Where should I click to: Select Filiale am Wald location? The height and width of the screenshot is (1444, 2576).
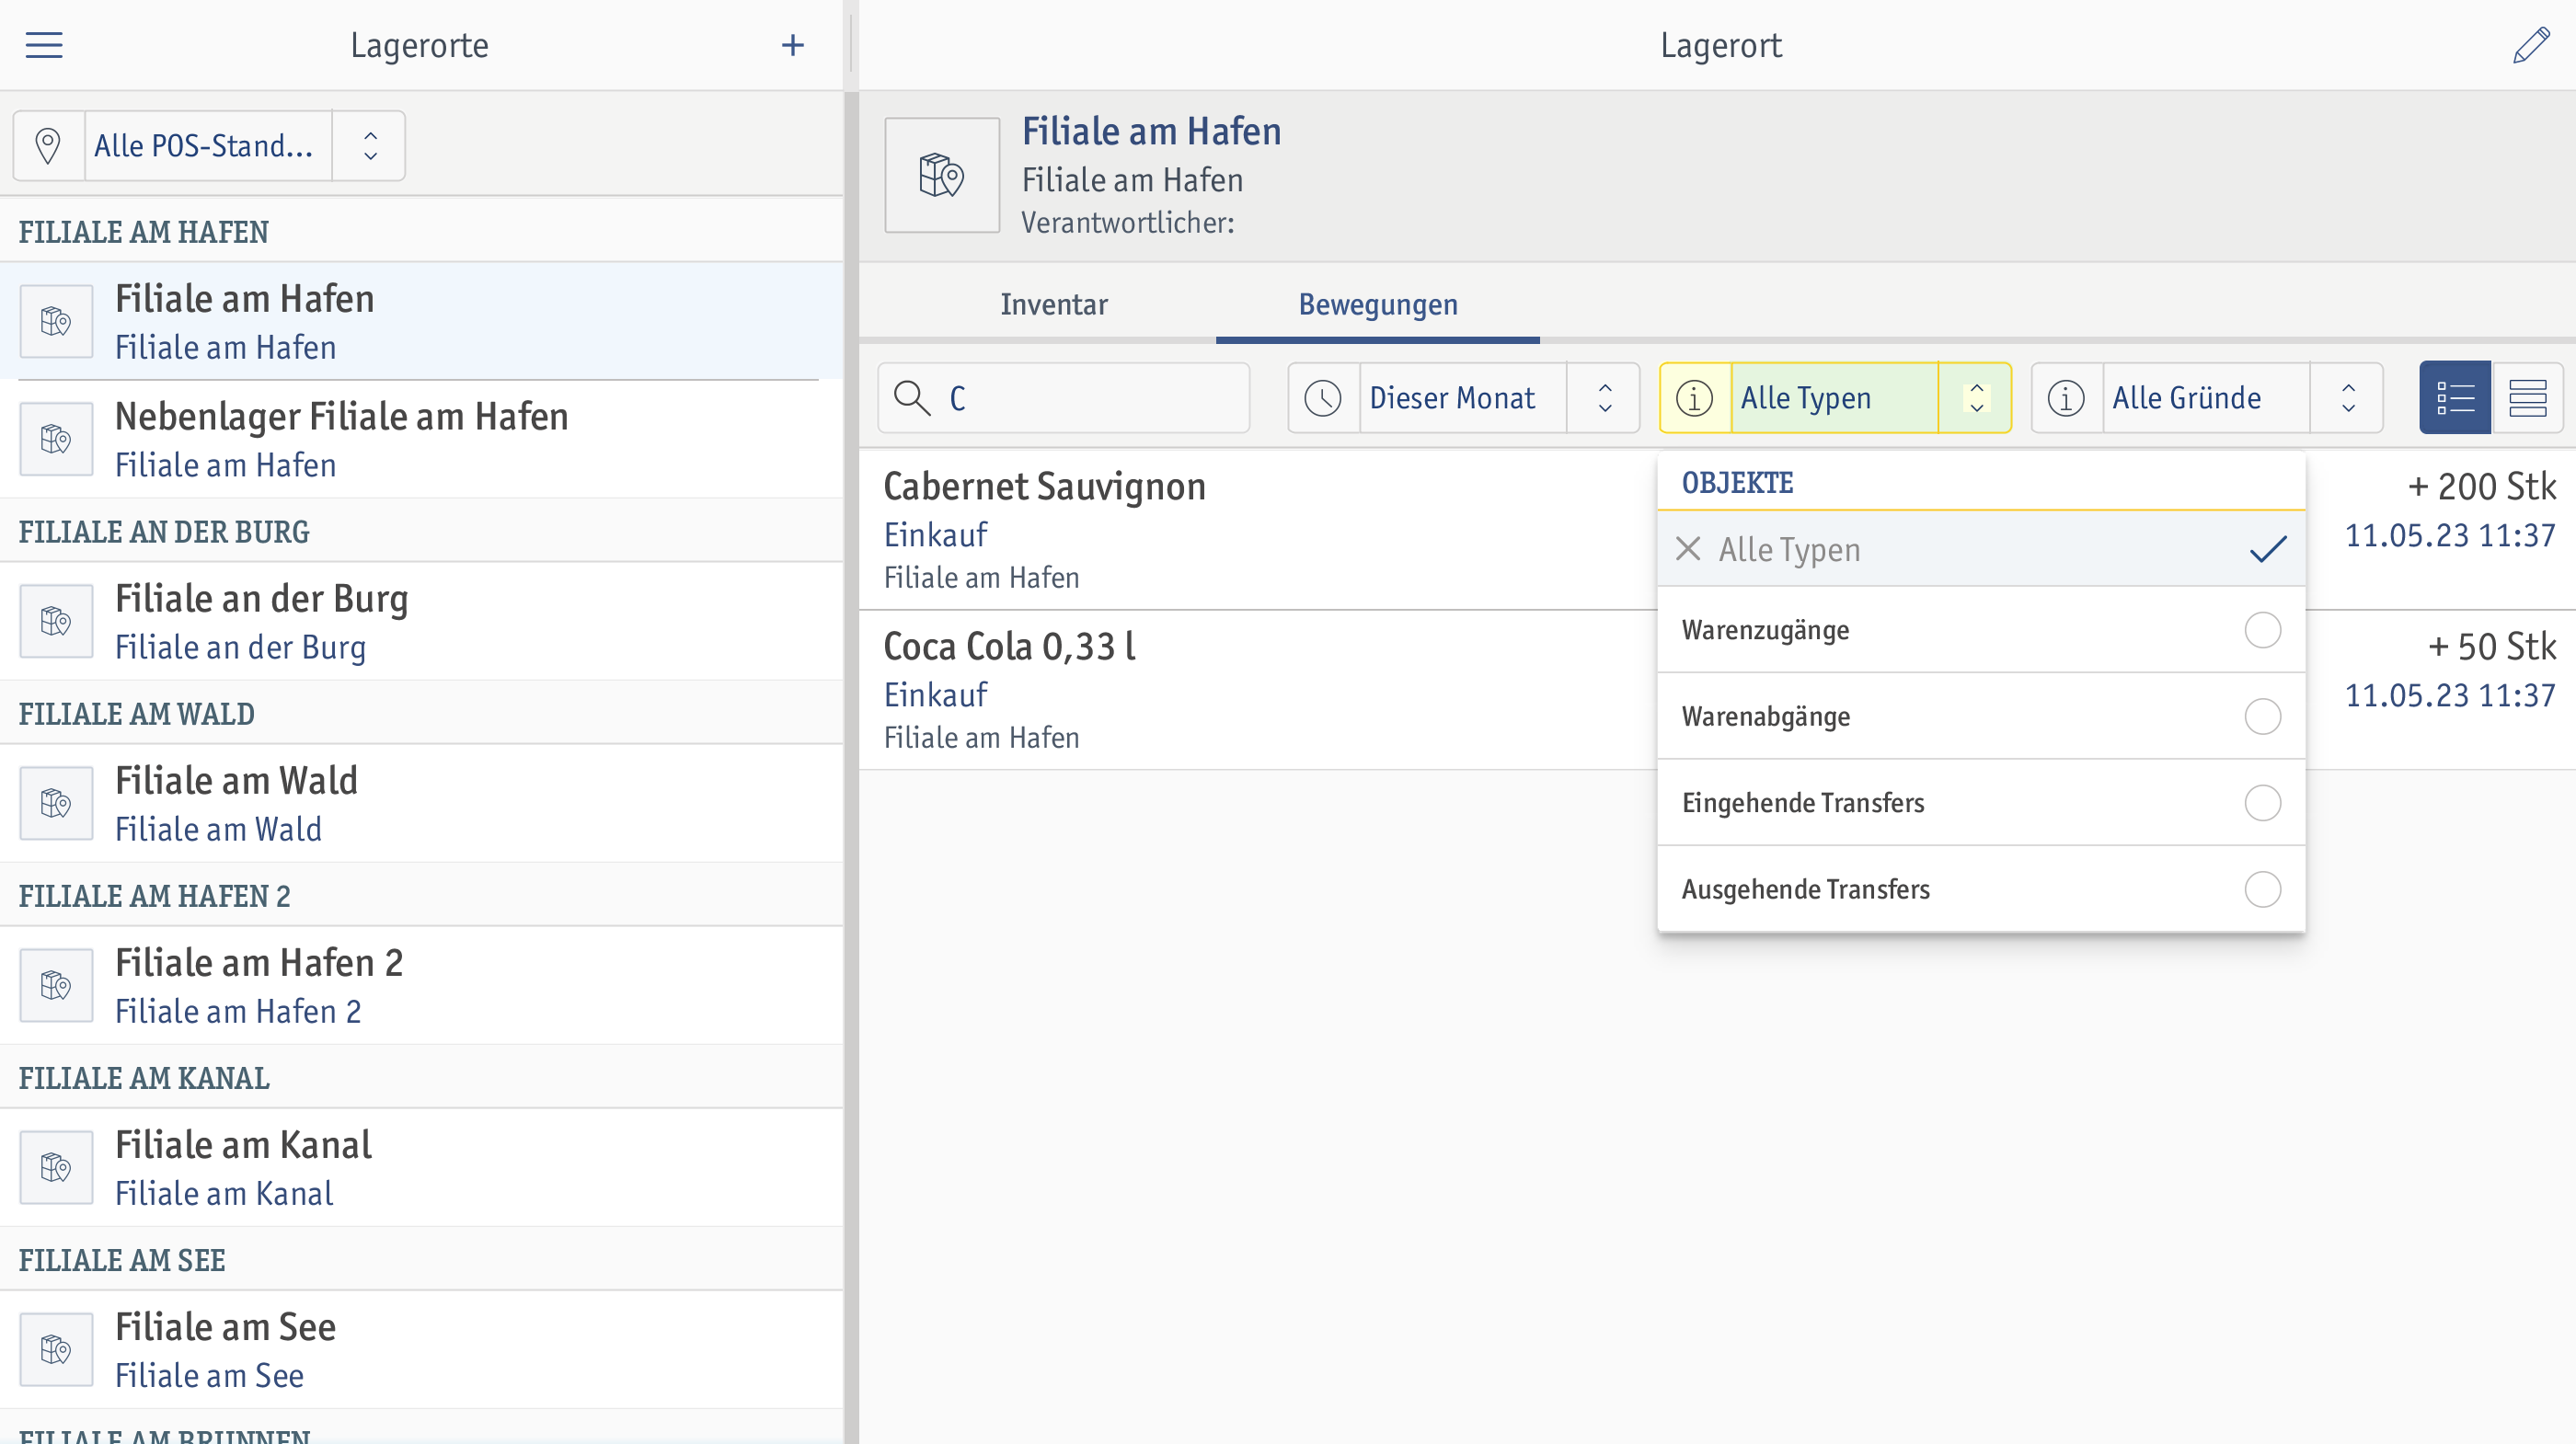click(421, 803)
